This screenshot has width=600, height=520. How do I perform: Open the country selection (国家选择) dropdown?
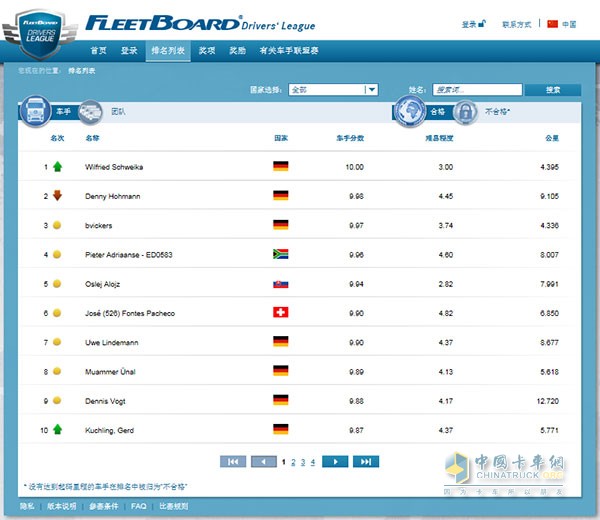point(333,90)
